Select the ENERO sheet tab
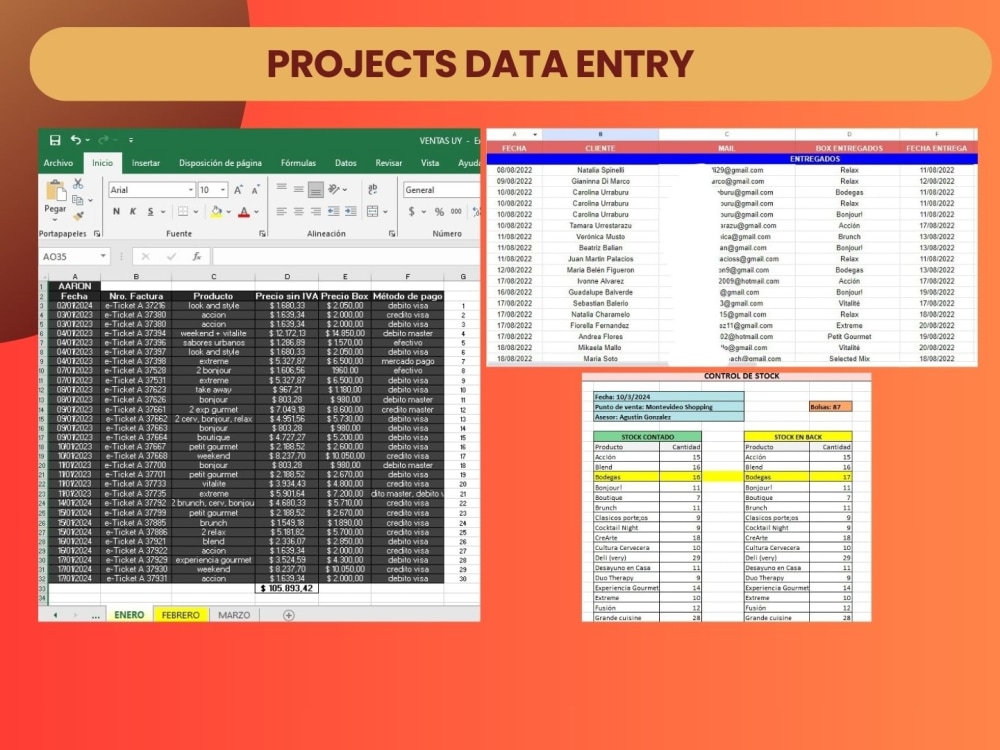1000x750 pixels. pyautogui.click(x=129, y=615)
